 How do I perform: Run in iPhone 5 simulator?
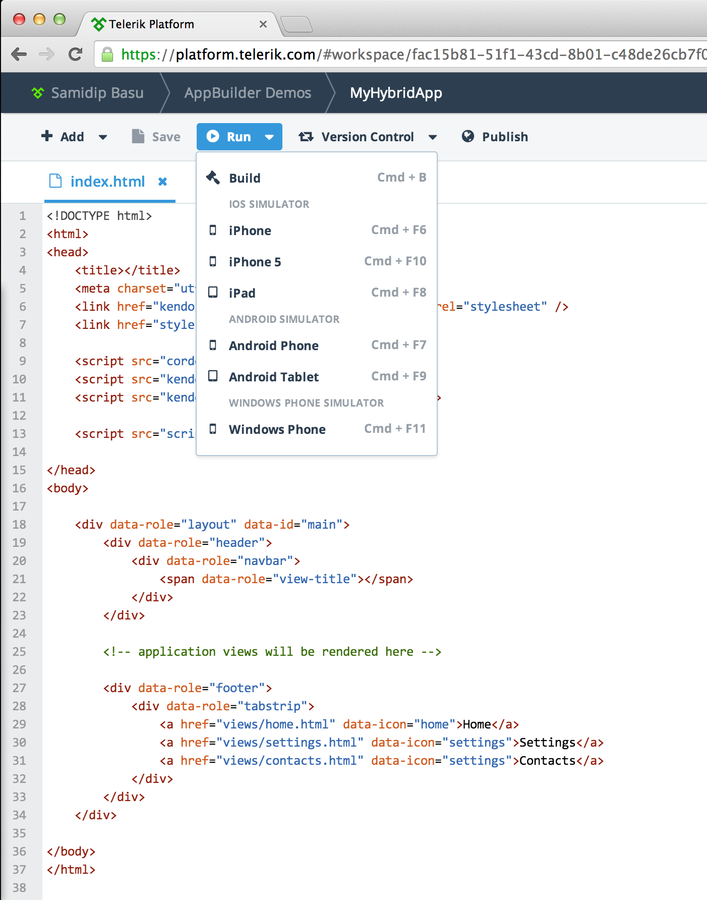316,262
